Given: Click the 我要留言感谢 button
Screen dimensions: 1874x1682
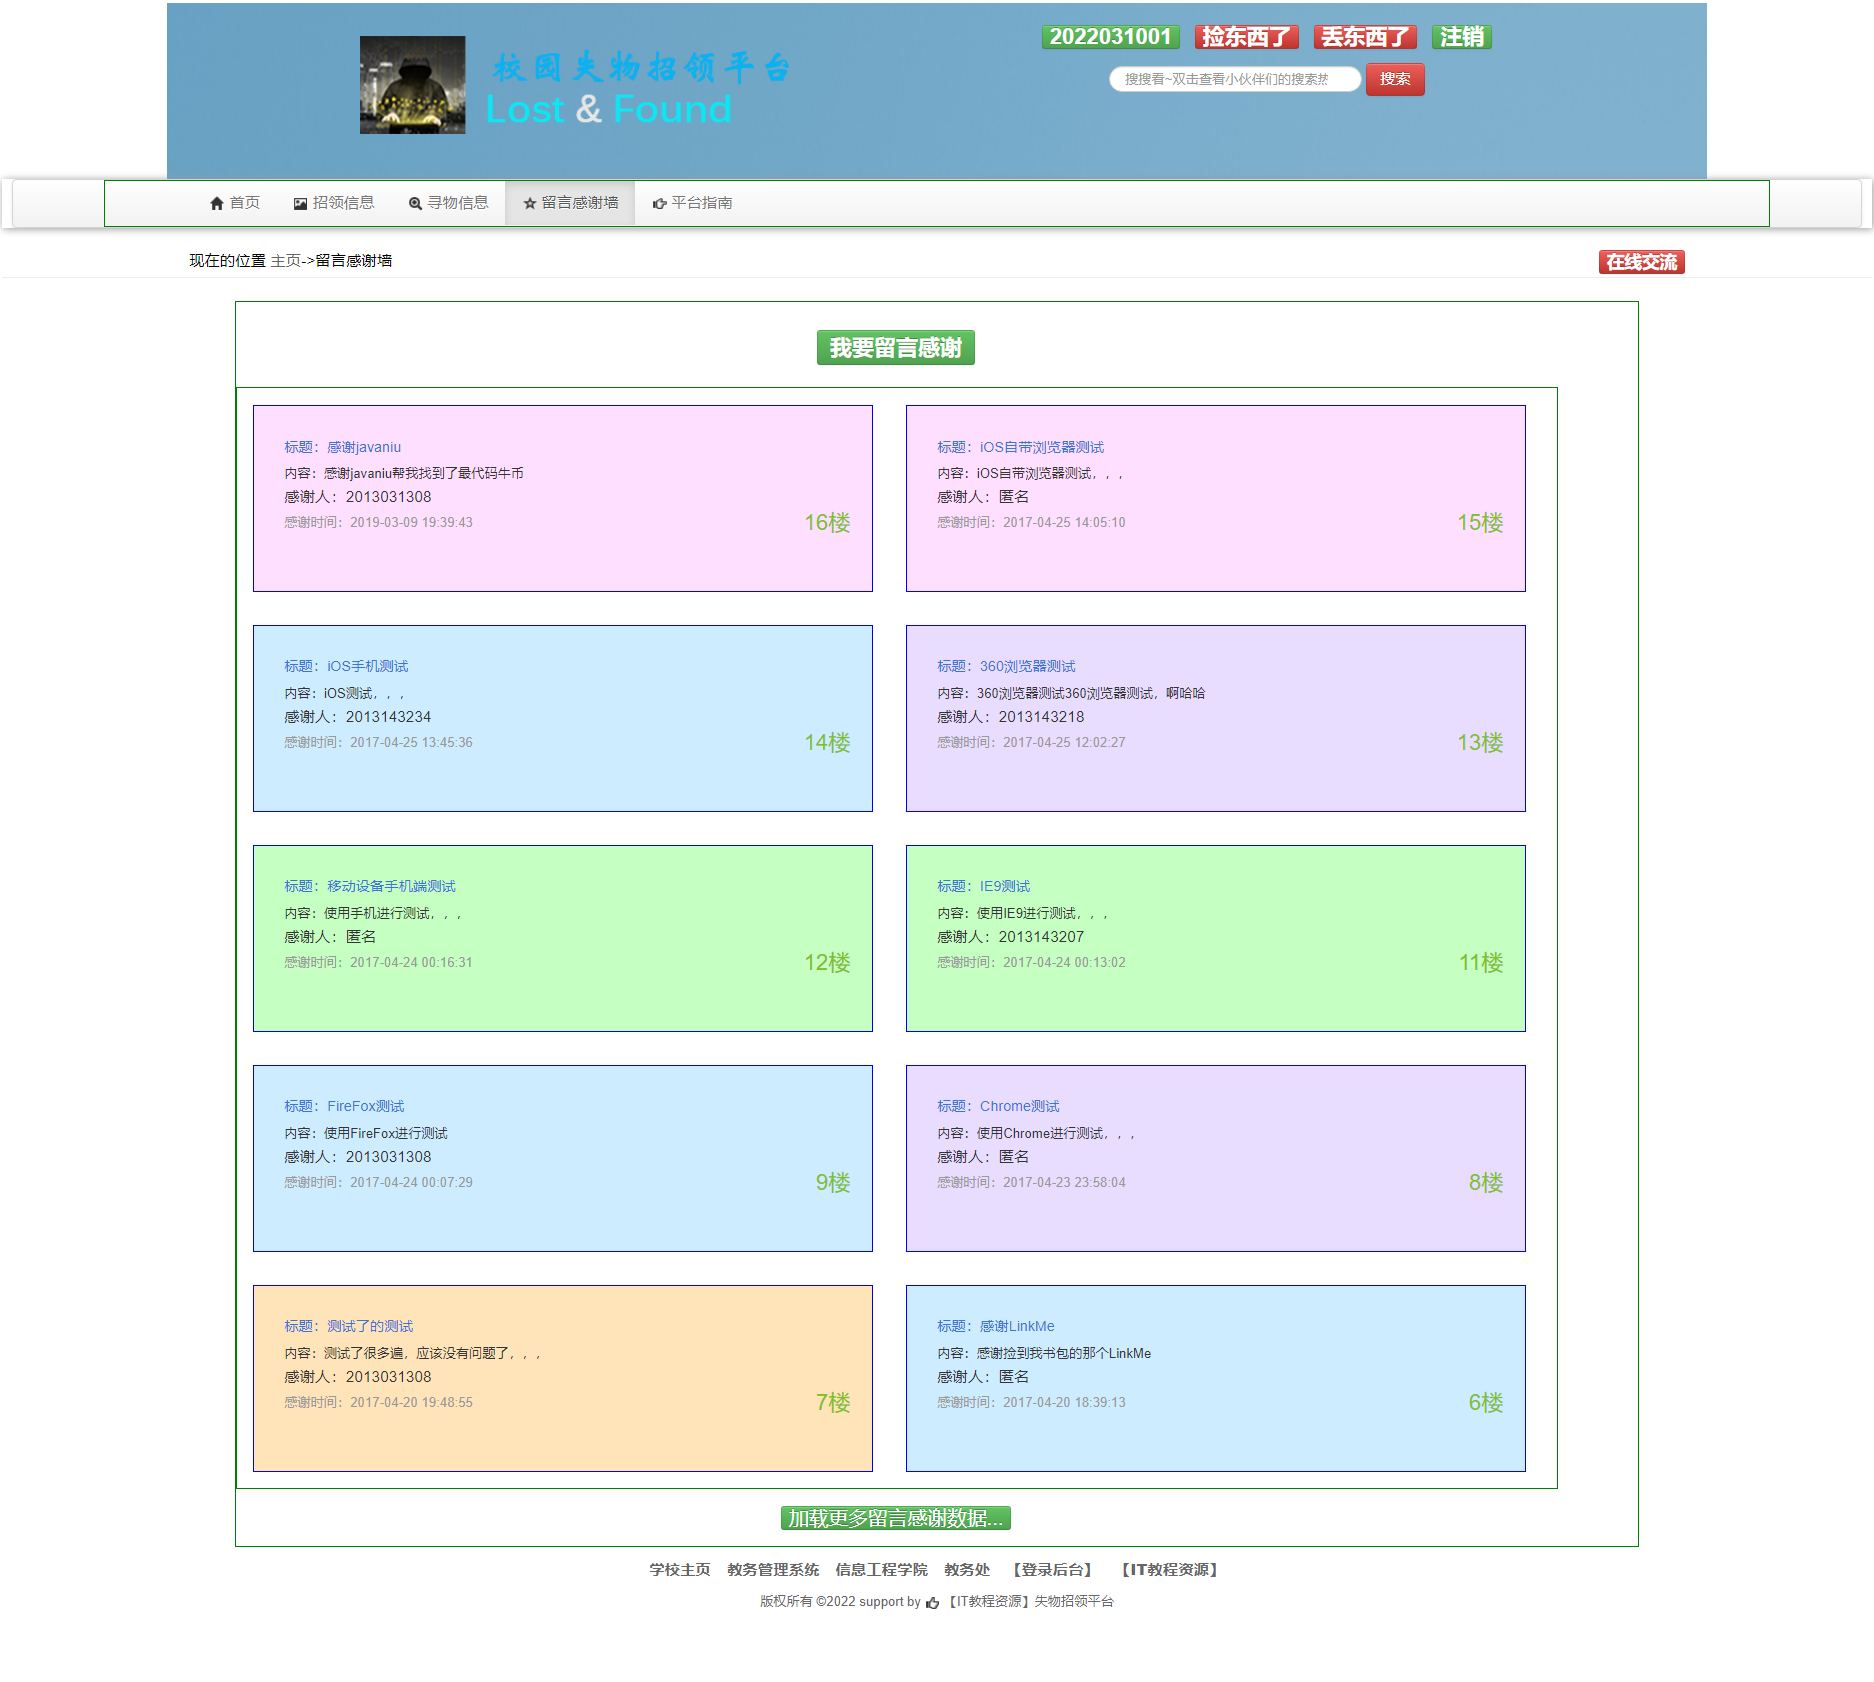Looking at the screenshot, I should point(895,348).
